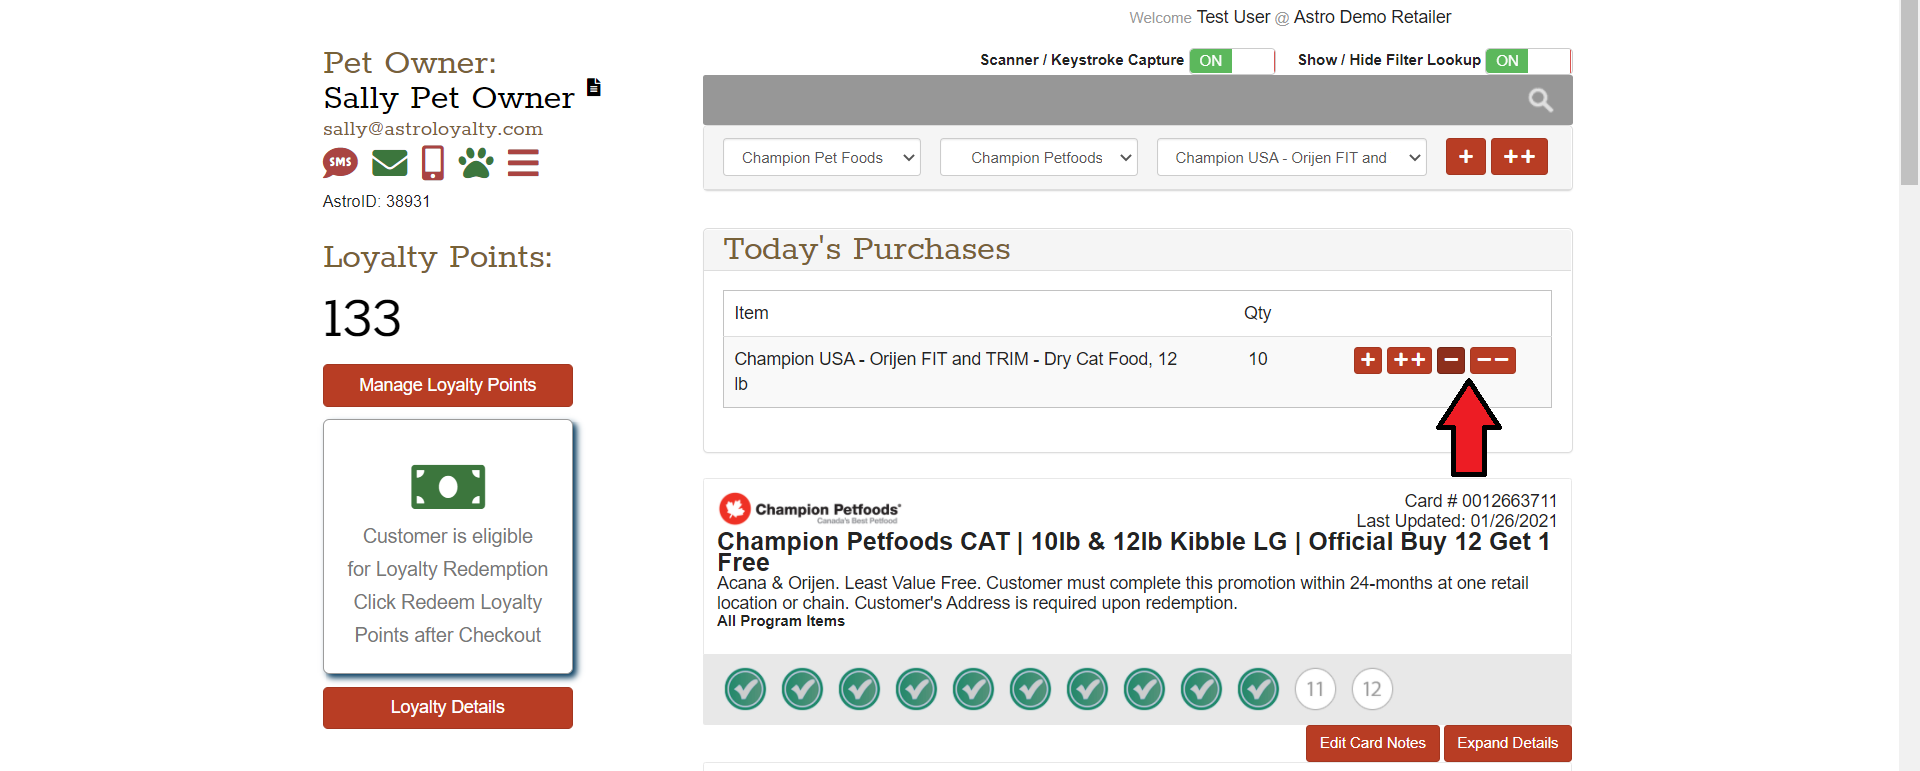The width and height of the screenshot is (1920, 771).
Task: Increase Orijen FIT and TRIM quantity by one
Action: tap(1368, 360)
